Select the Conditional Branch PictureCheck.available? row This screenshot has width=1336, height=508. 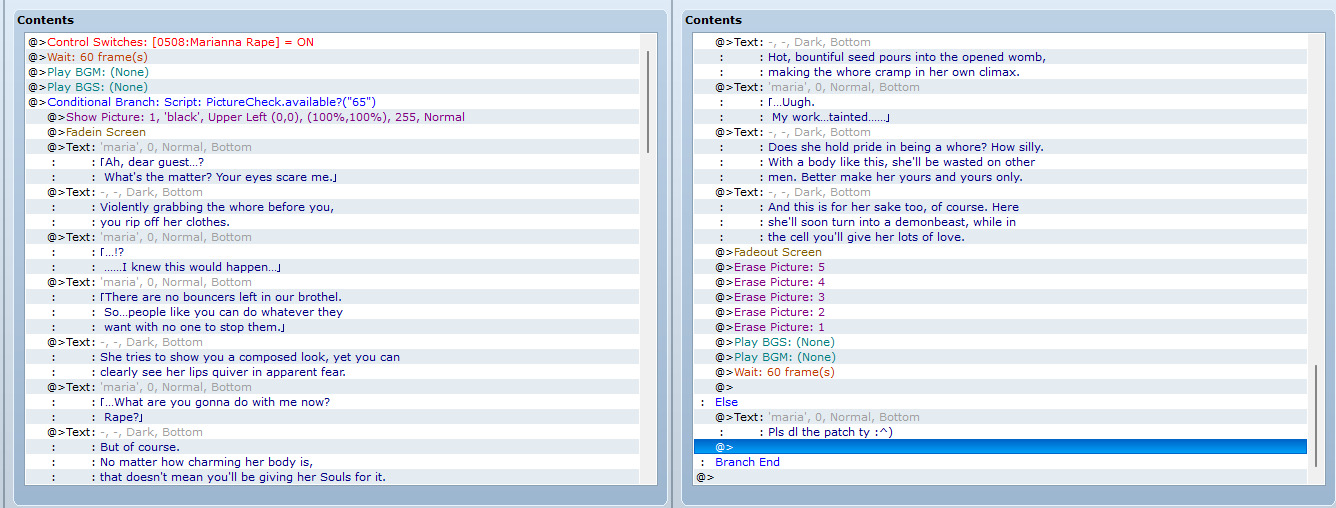[332, 102]
